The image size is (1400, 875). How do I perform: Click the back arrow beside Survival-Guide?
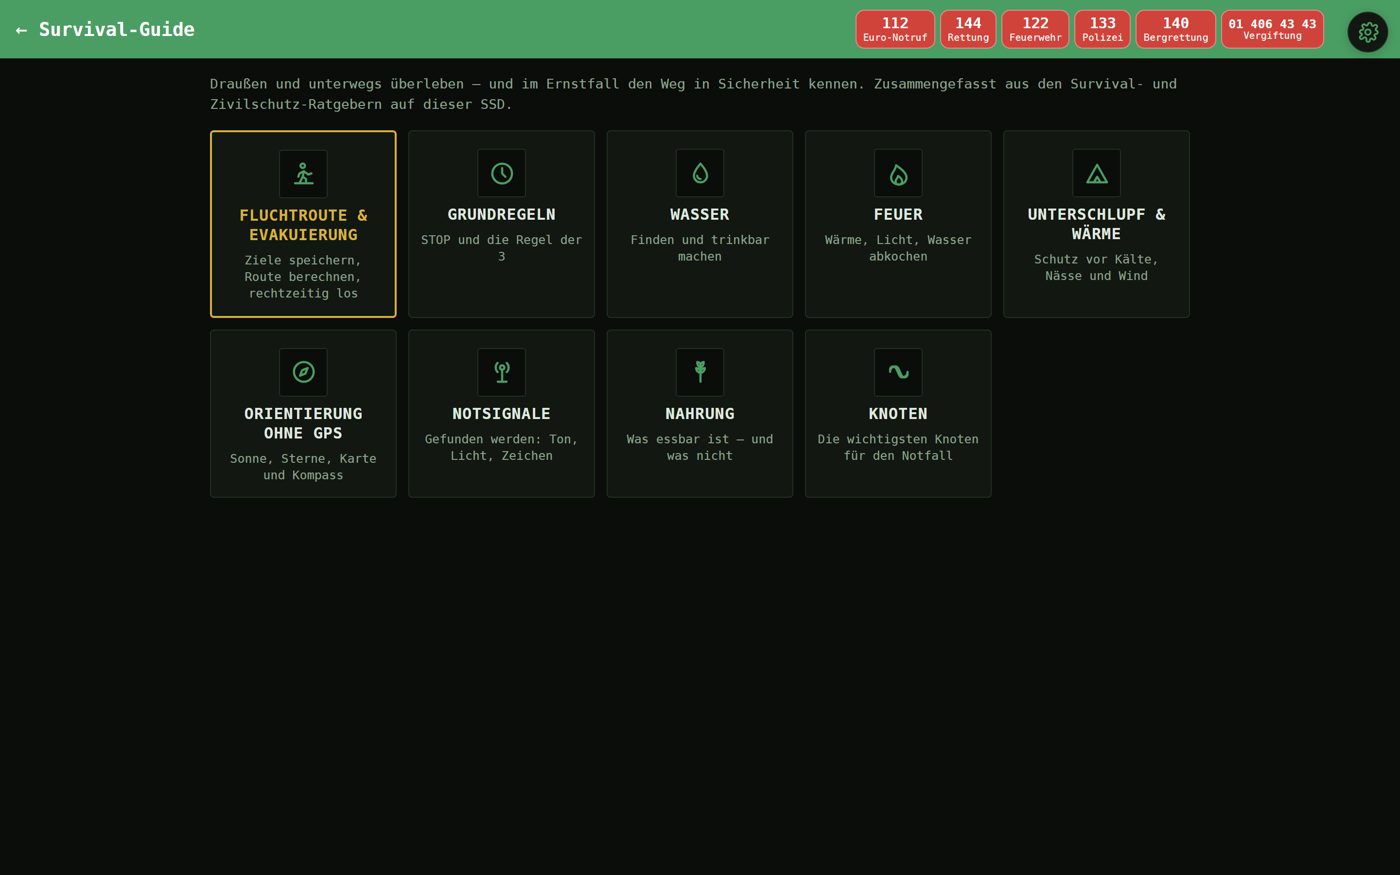21,30
